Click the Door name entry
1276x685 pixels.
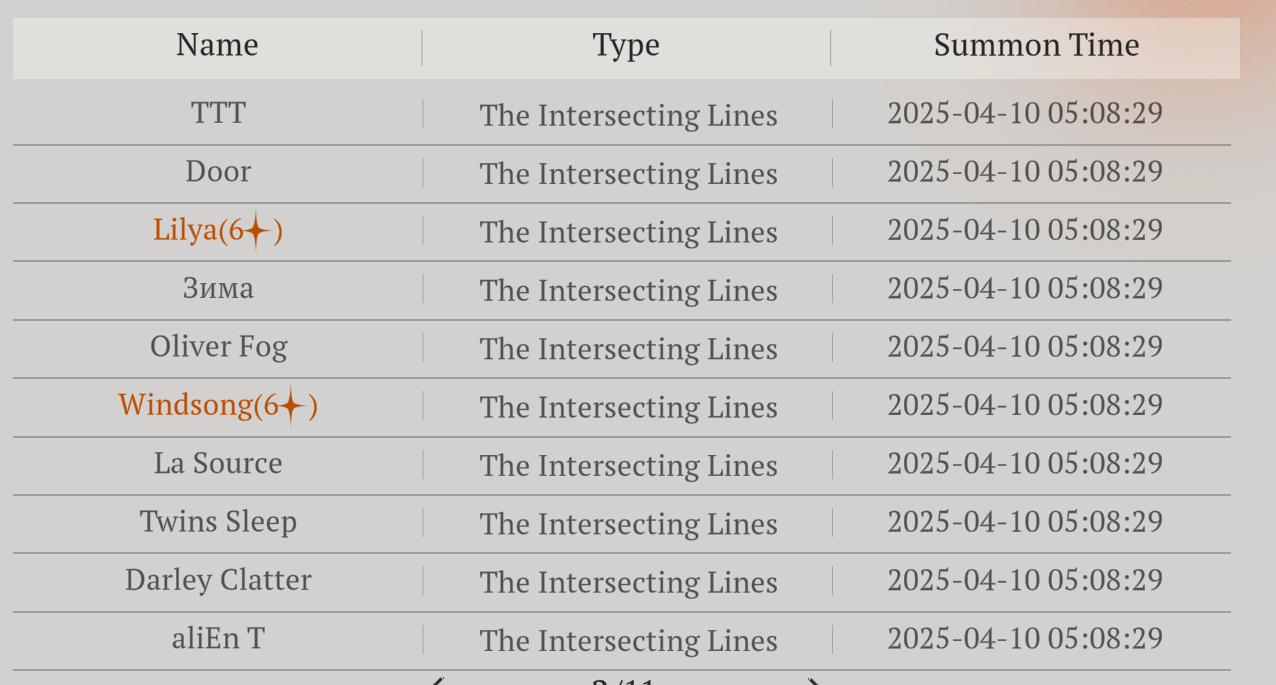pos(218,172)
